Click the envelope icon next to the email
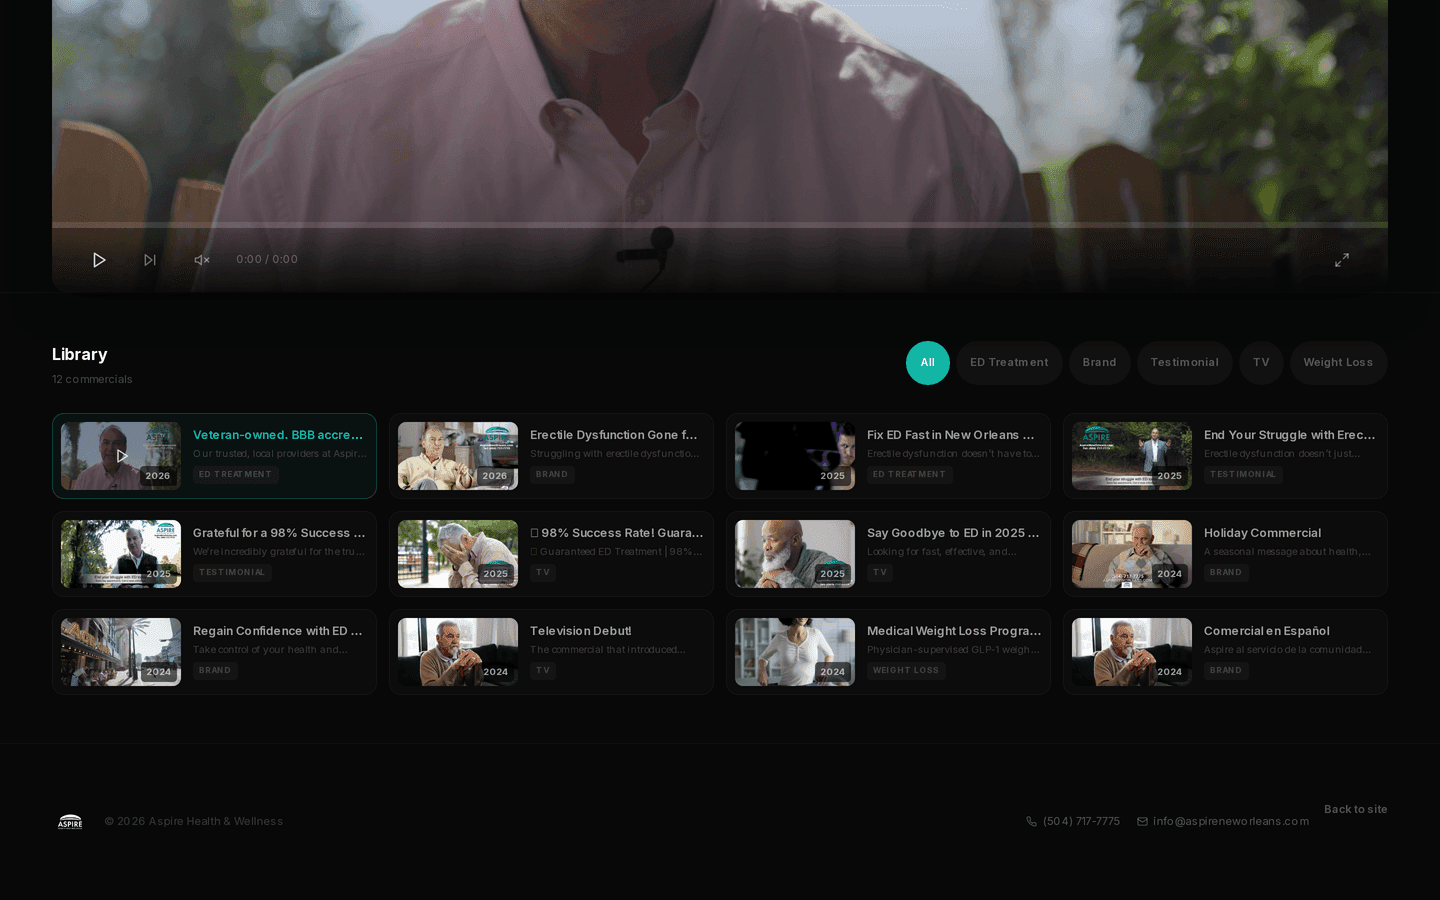This screenshot has height=900, width=1440. tap(1141, 821)
